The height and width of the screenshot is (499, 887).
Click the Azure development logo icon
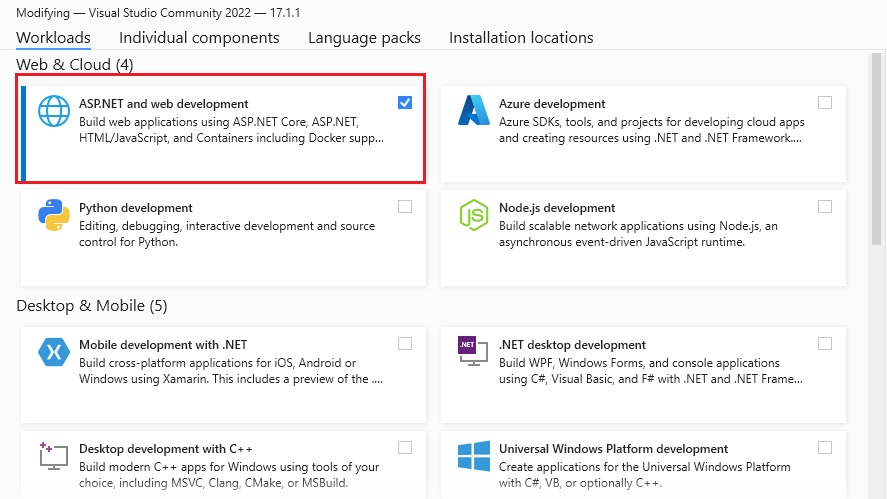(x=474, y=110)
